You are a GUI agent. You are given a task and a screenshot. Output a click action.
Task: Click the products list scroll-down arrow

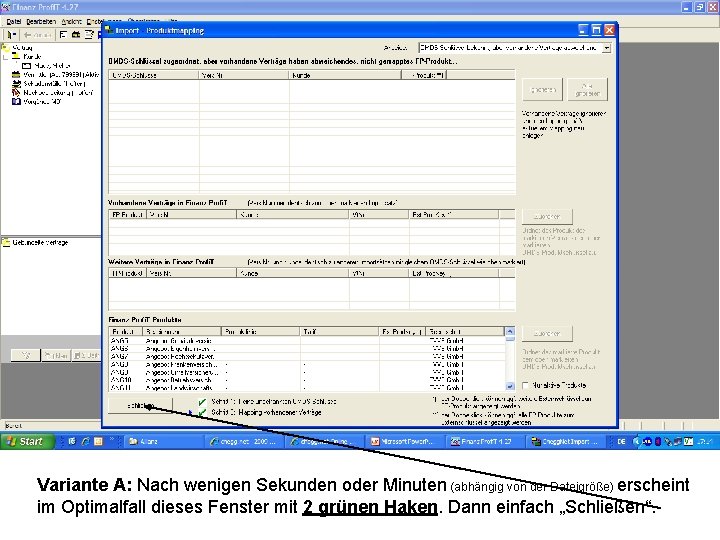pyautogui.click(x=510, y=386)
